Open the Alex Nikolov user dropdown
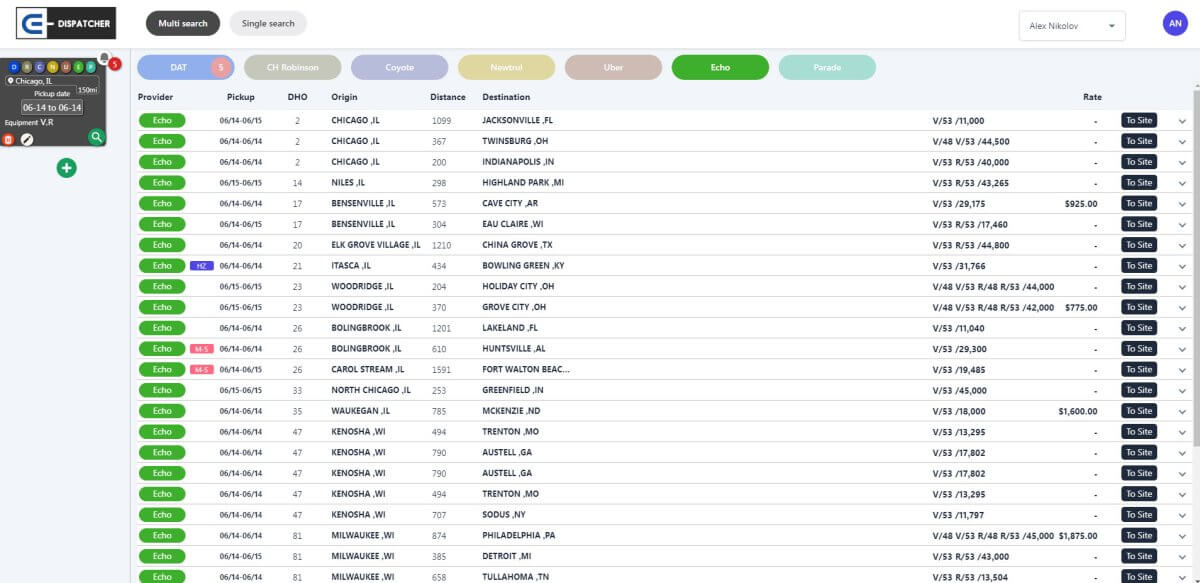 pyautogui.click(x=1072, y=26)
